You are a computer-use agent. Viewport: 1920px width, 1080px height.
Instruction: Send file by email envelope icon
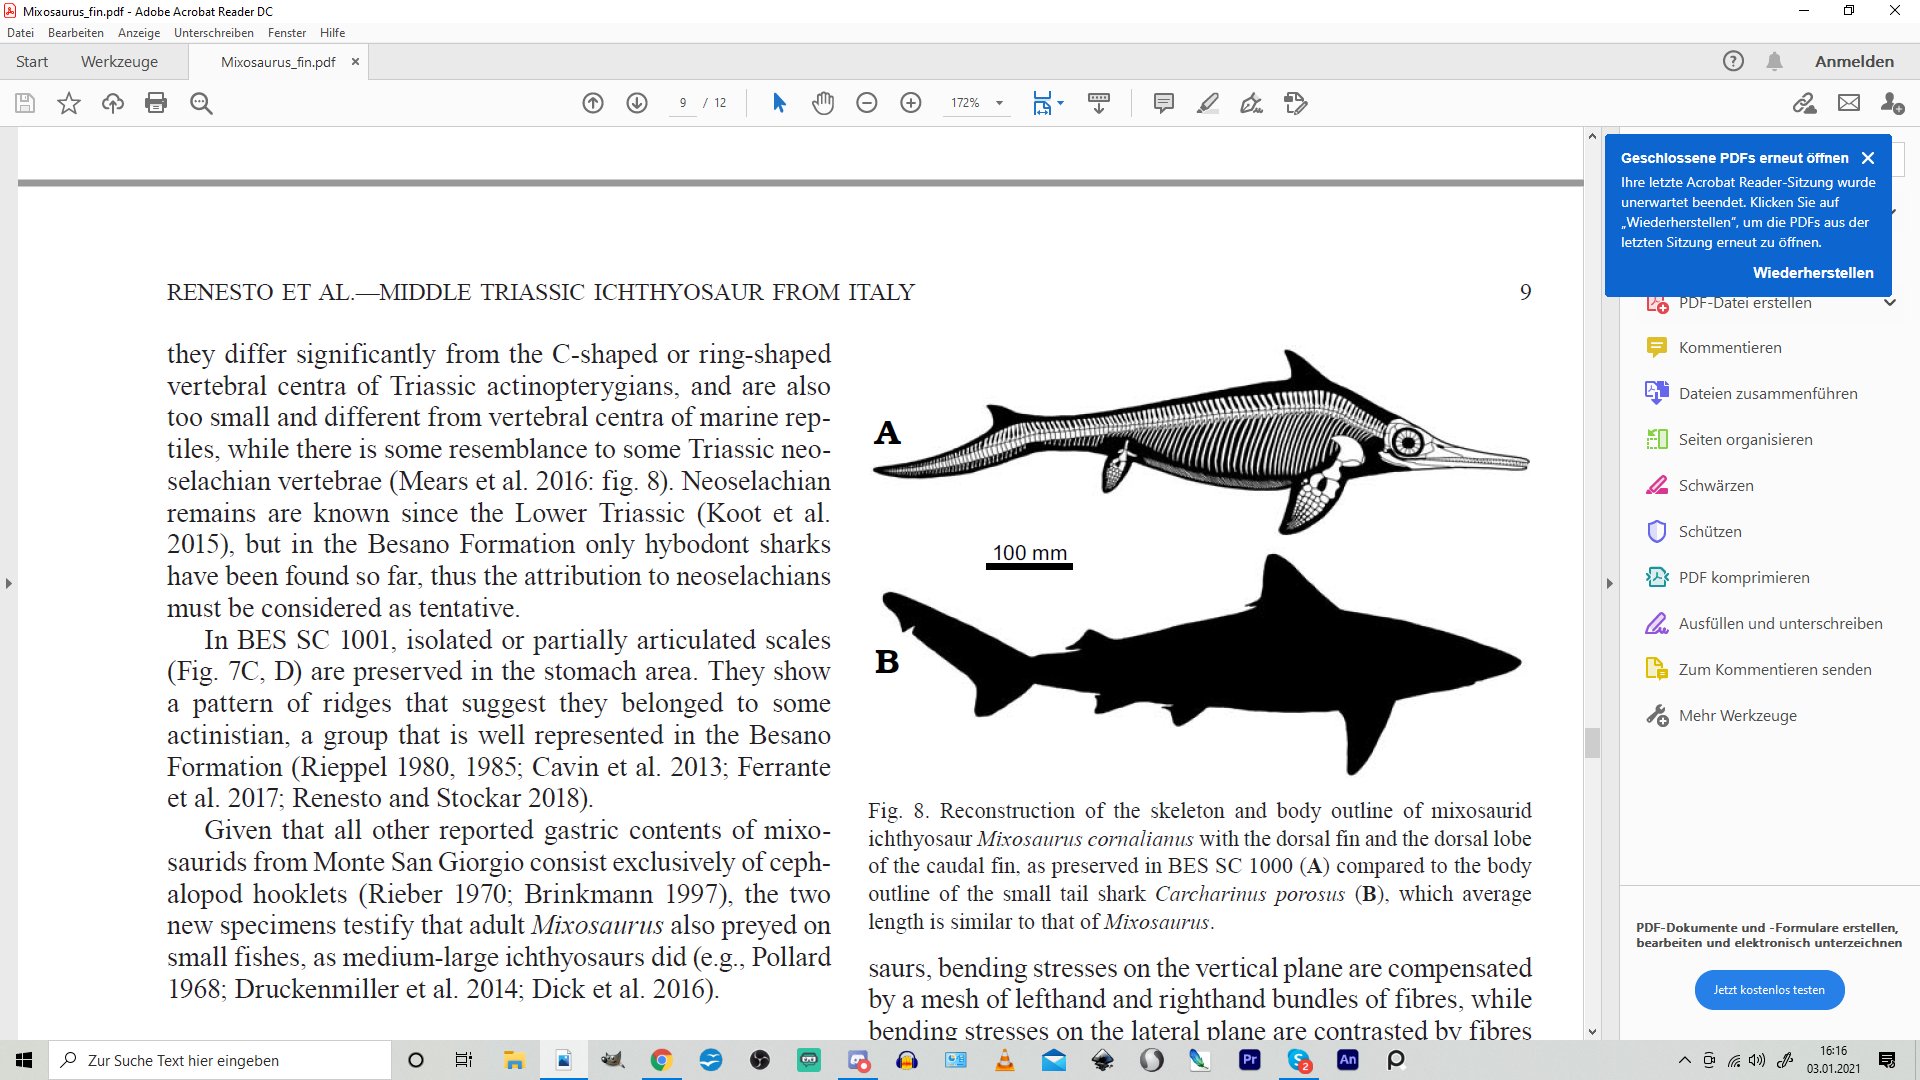(1849, 103)
